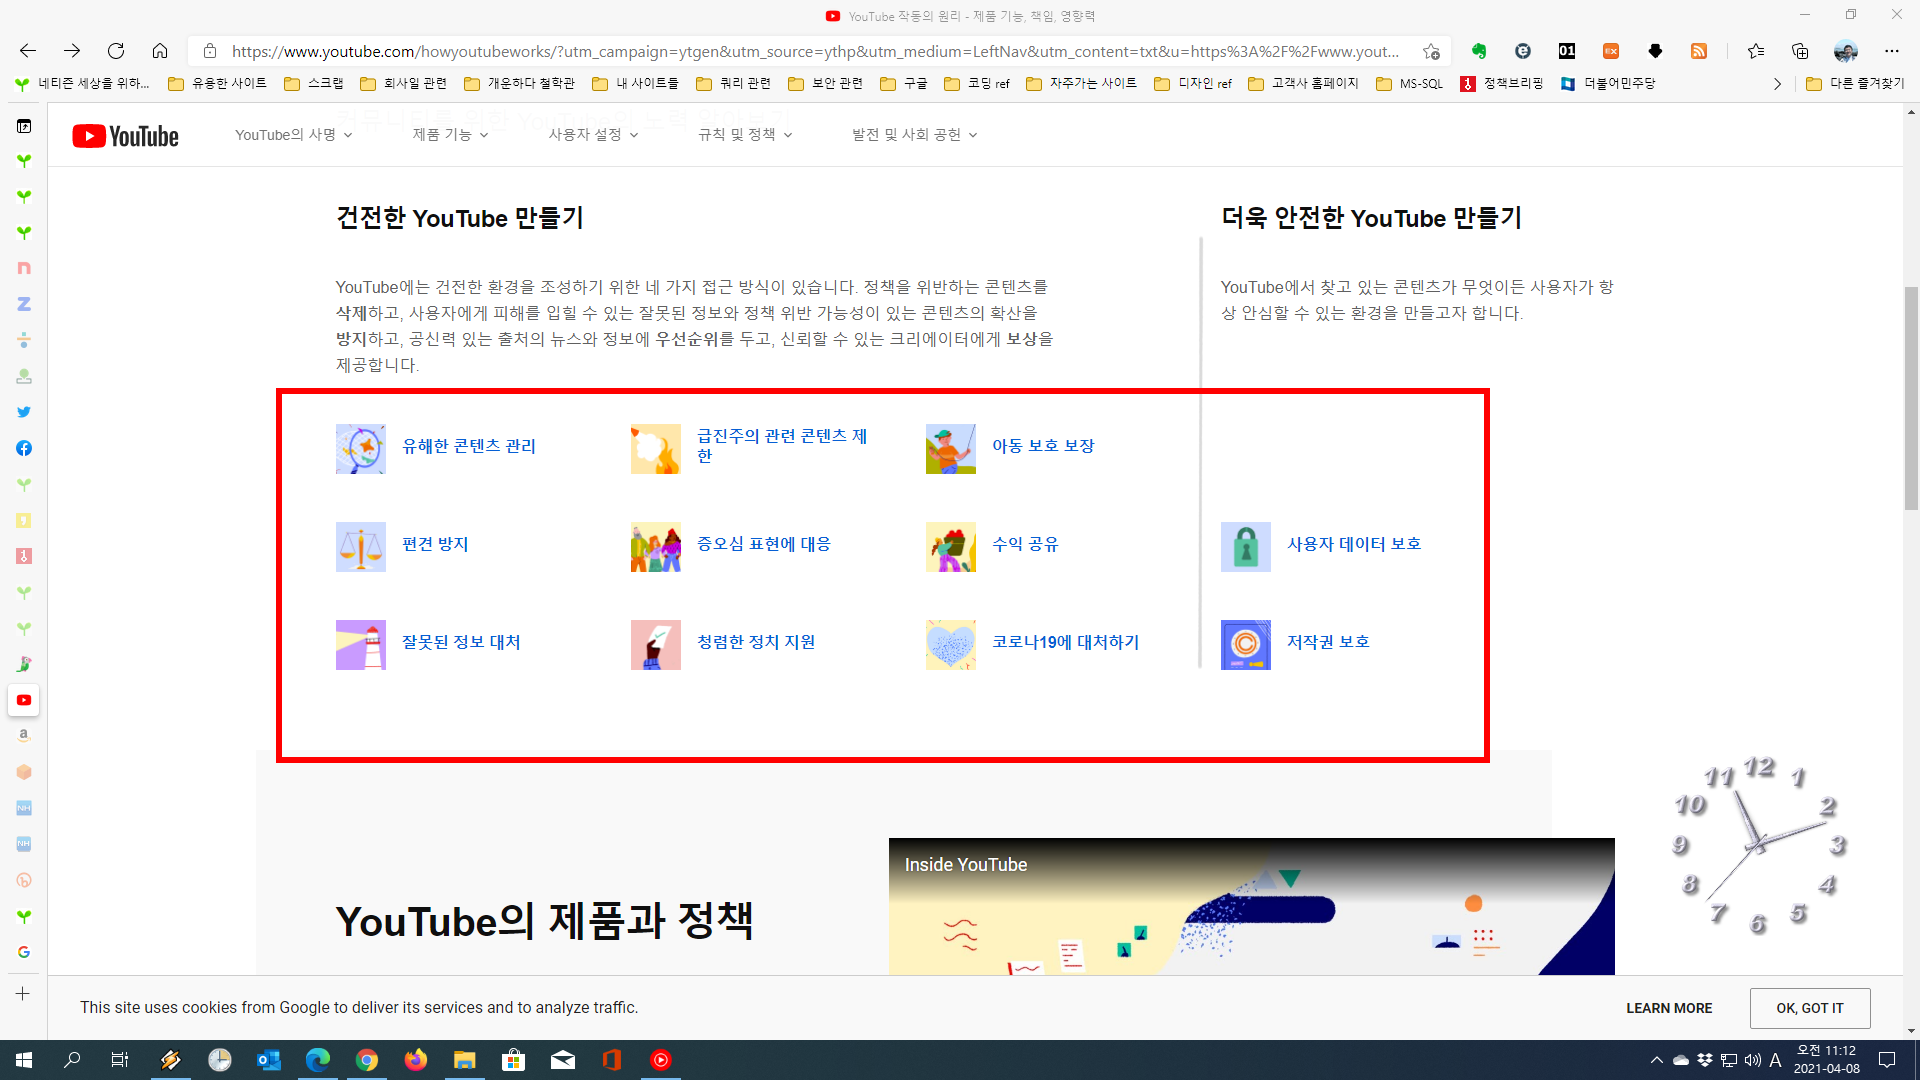The image size is (1920, 1080).
Task: Show more bookmarks with overflow chevron
Action: point(1777,84)
